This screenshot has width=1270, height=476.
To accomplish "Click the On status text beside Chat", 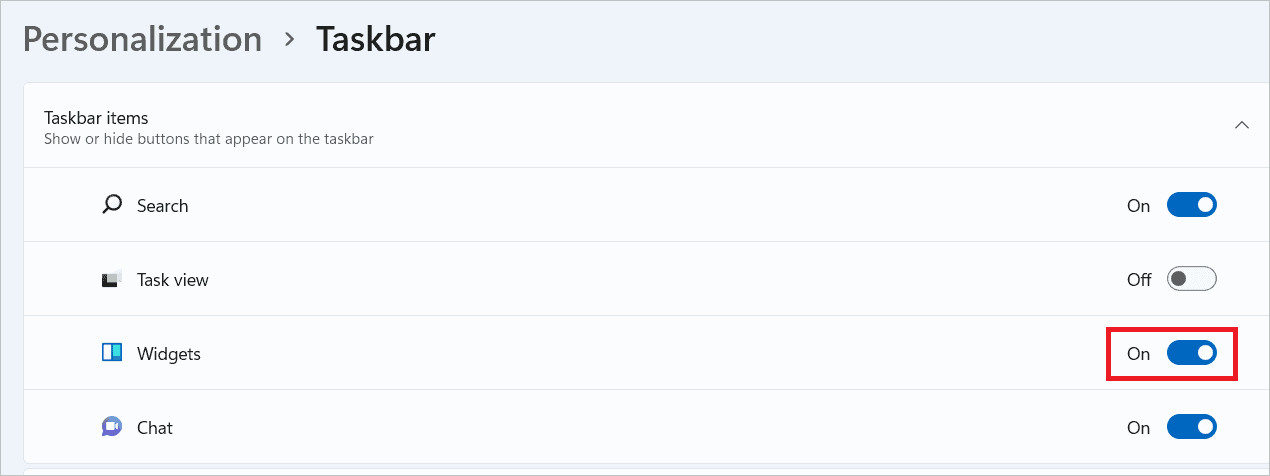I will 1138,428.
